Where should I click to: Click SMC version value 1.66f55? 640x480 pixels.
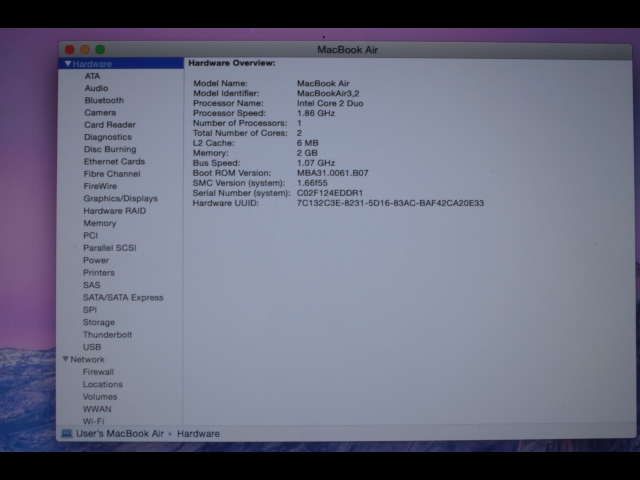pyautogui.click(x=312, y=183)
